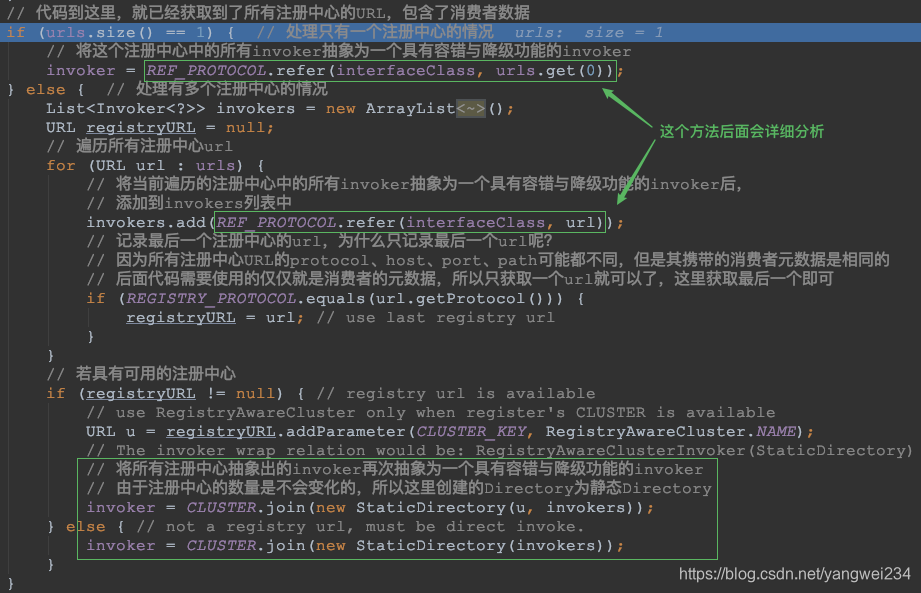Select the inline debug hint "urls: size = 1"
Screen dimensions: 921x593
(589, 33)
